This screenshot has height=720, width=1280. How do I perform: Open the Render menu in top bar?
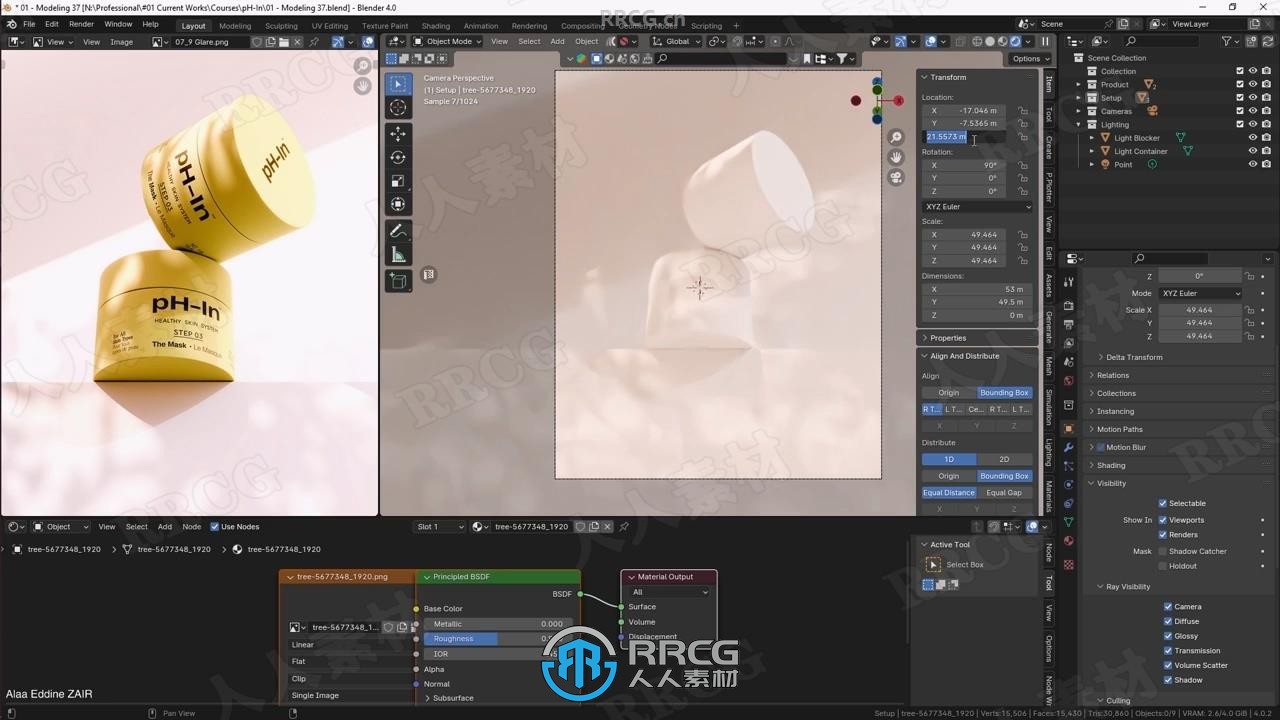82,24
